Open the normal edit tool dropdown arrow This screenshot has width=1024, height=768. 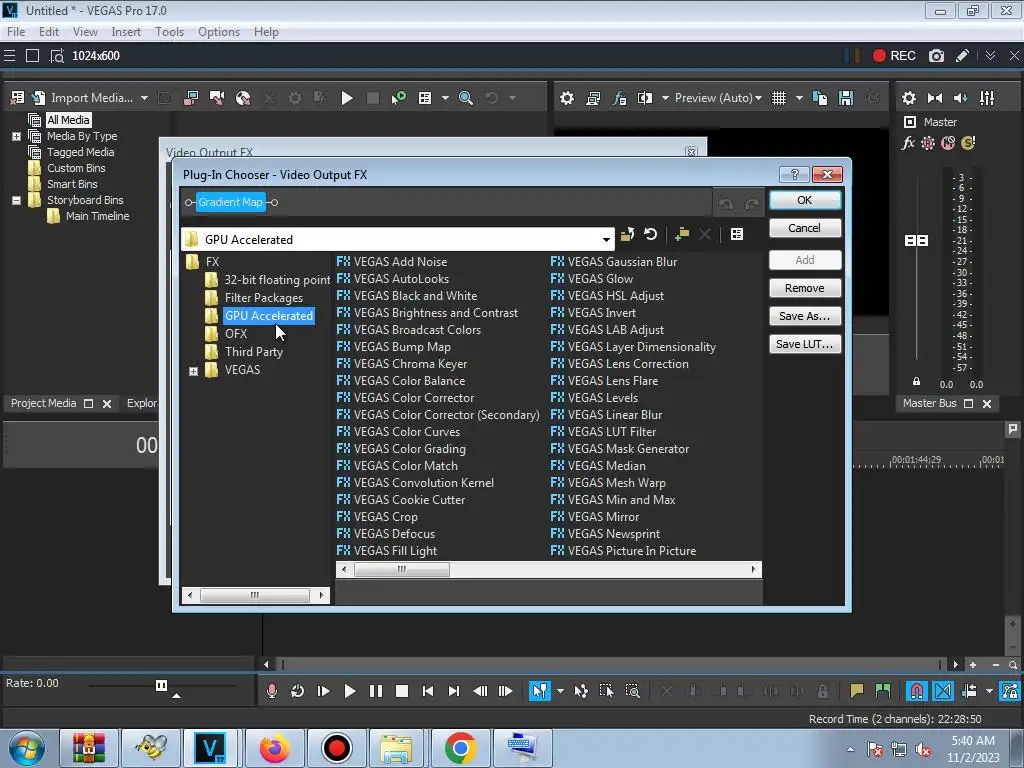(560, 691)
